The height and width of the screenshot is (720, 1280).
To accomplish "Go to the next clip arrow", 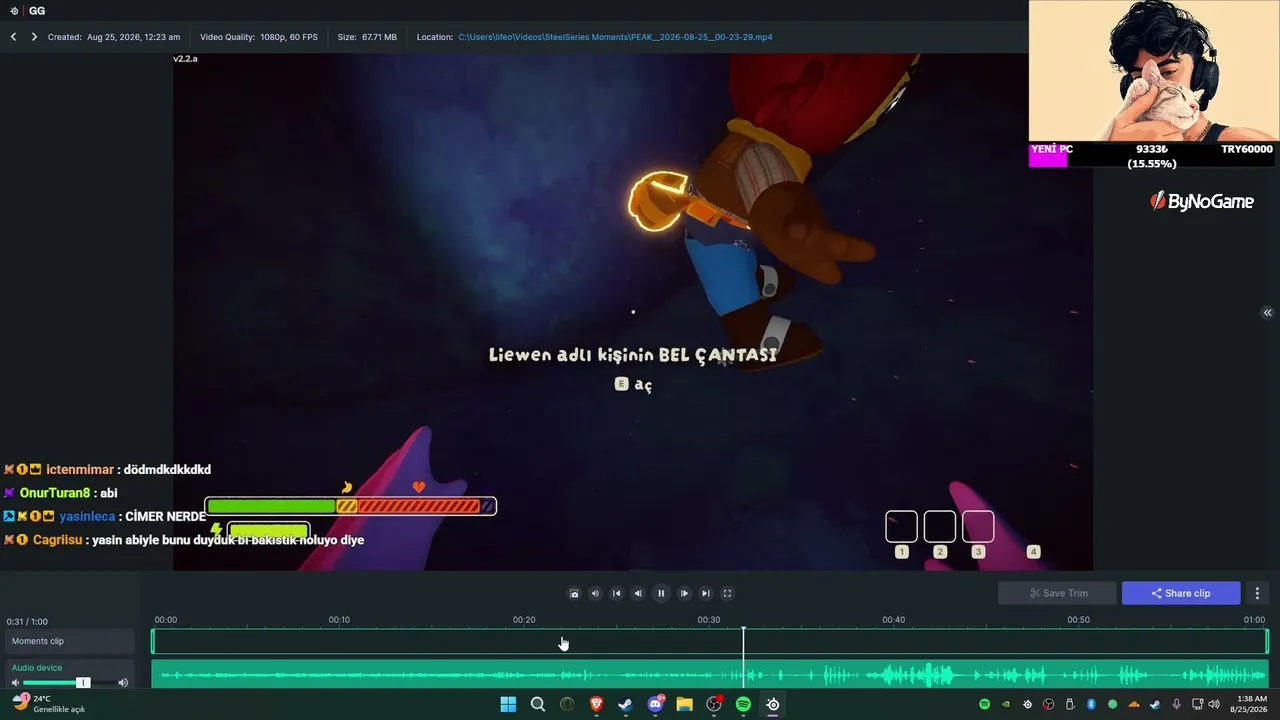I will point(34,37).
